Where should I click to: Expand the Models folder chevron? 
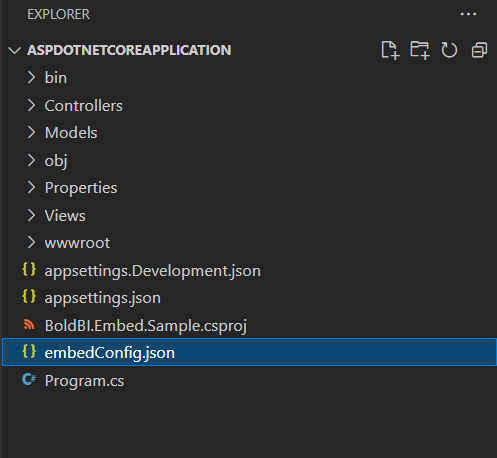pos(31,132)
